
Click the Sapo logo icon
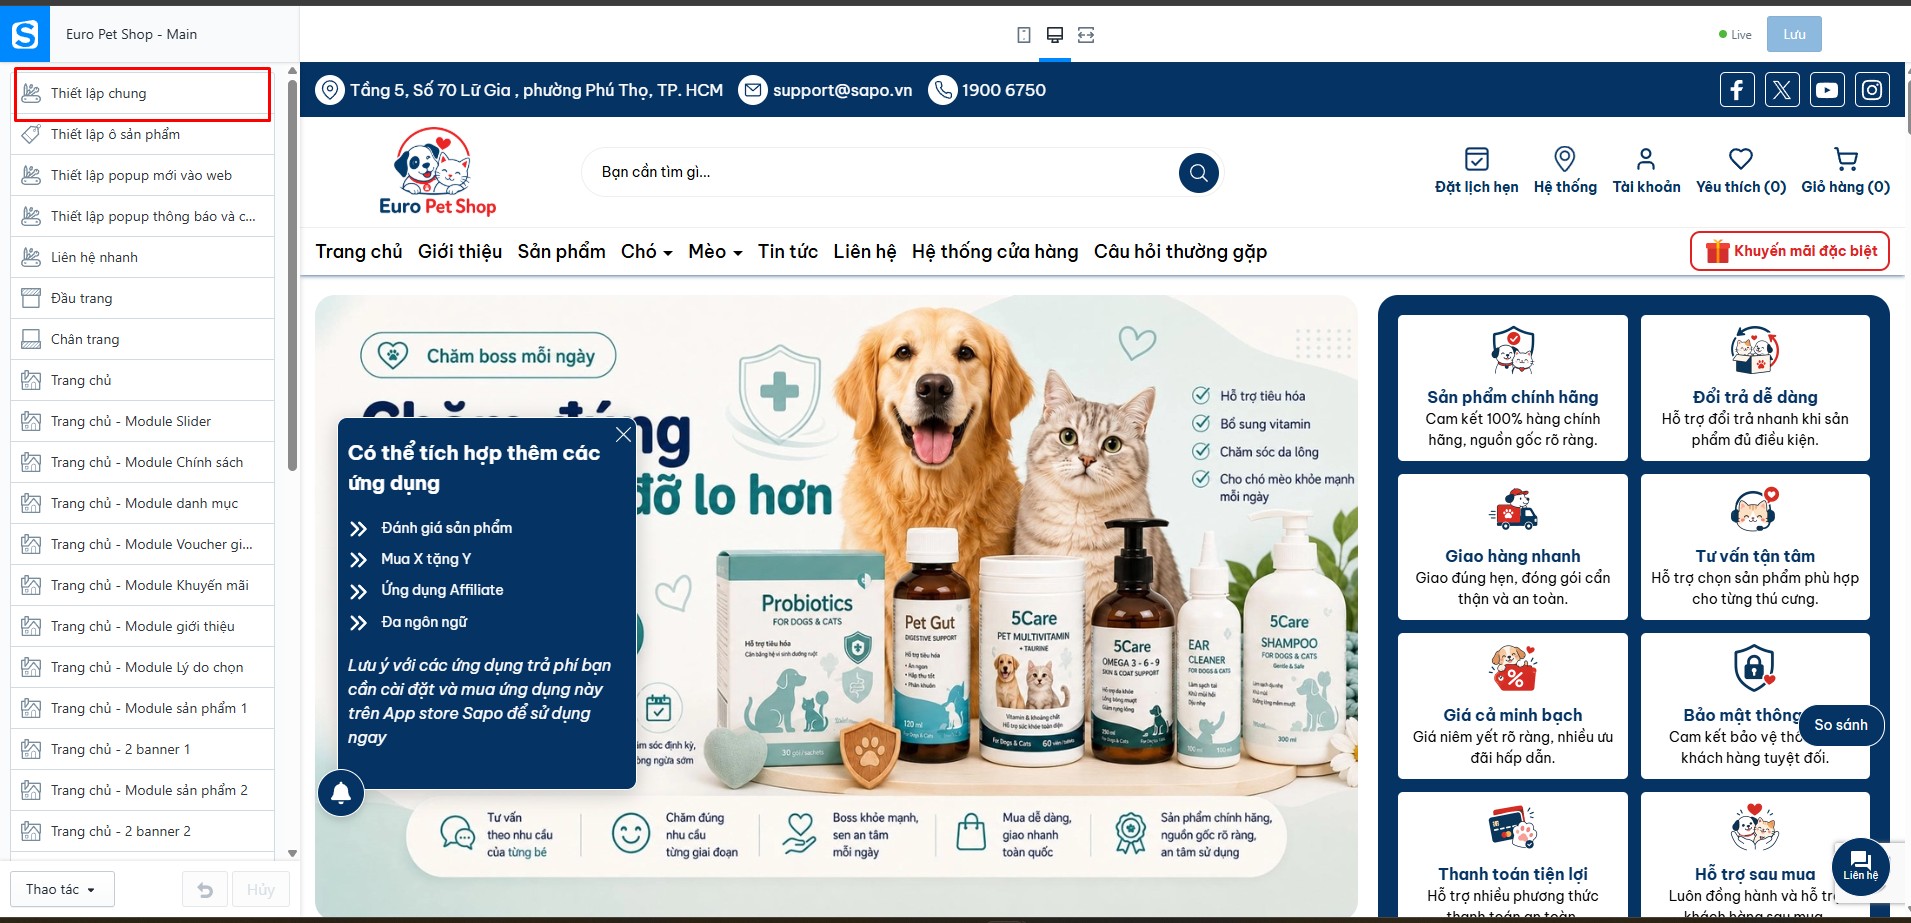(25, 34)
